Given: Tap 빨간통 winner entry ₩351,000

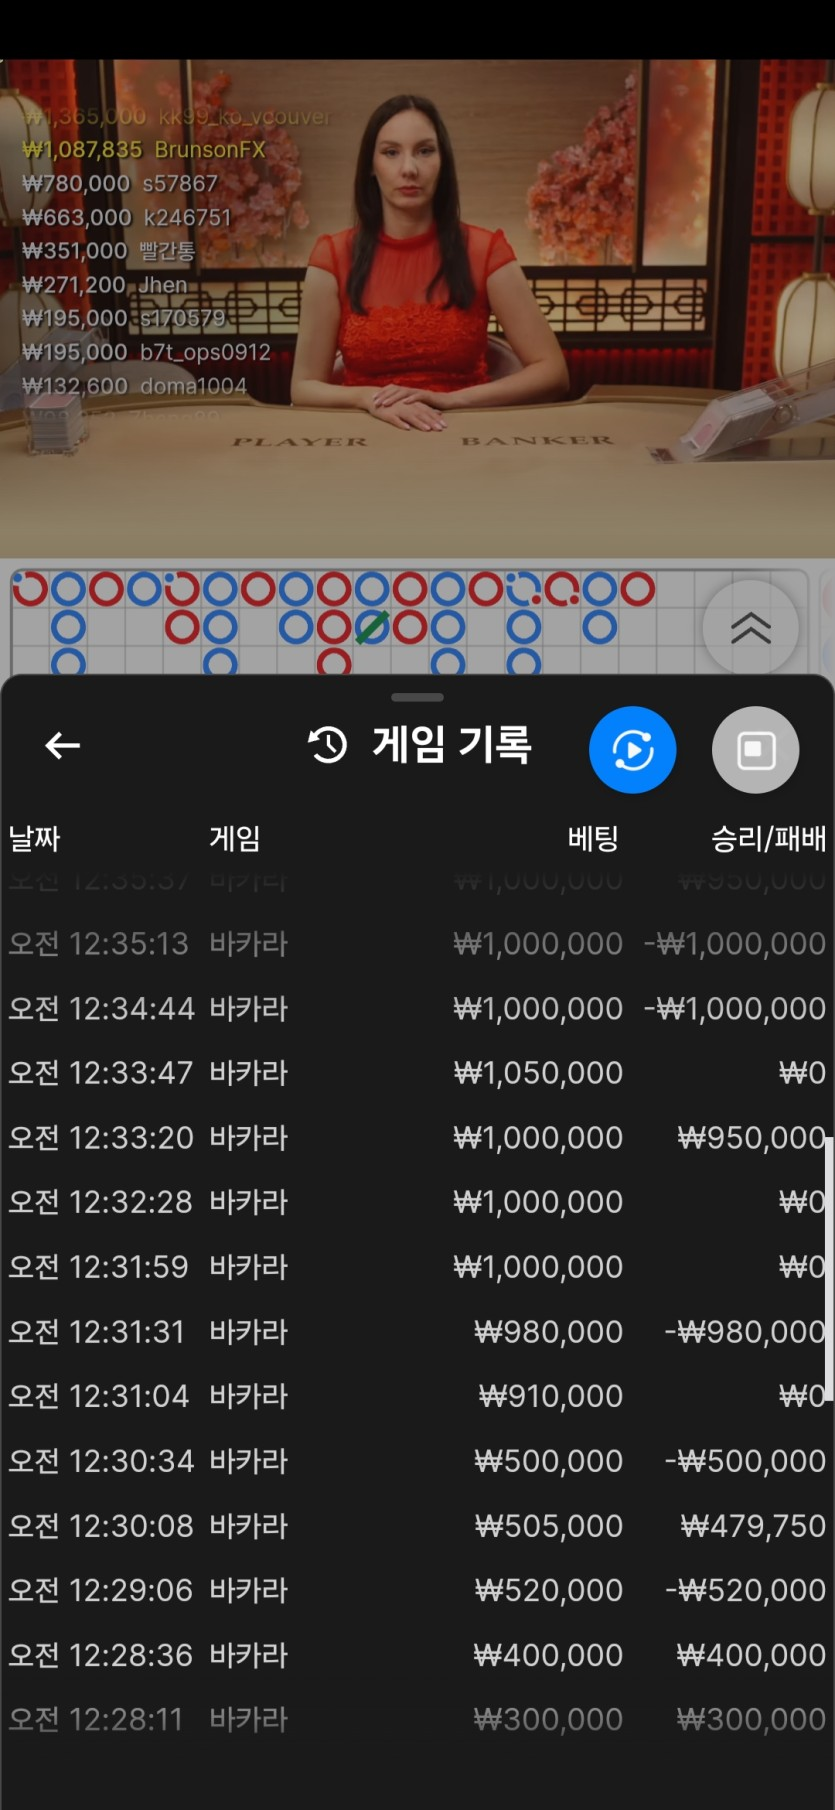Looking at the screenshot, I should [109, 251].
